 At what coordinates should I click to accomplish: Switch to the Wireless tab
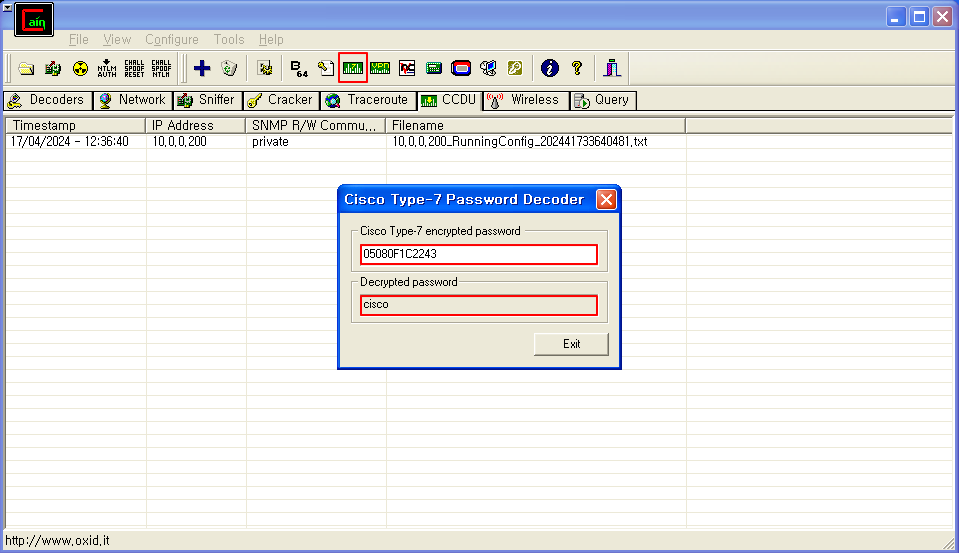526,100
